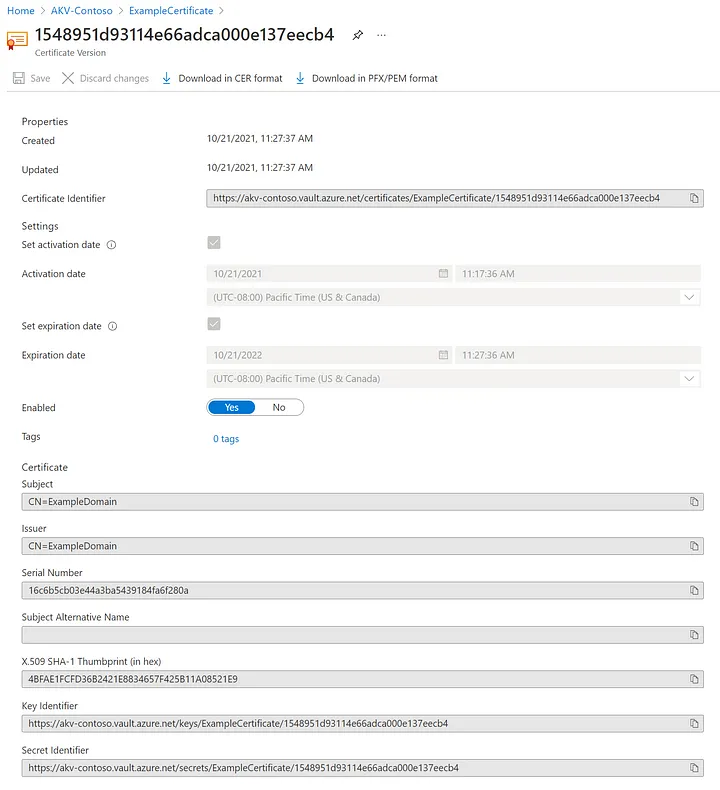Image resolution: width=720 pixels, height=790 pixels.
Task: Click the activation time field 11:17:36 AM
Action: pos(578,273)
